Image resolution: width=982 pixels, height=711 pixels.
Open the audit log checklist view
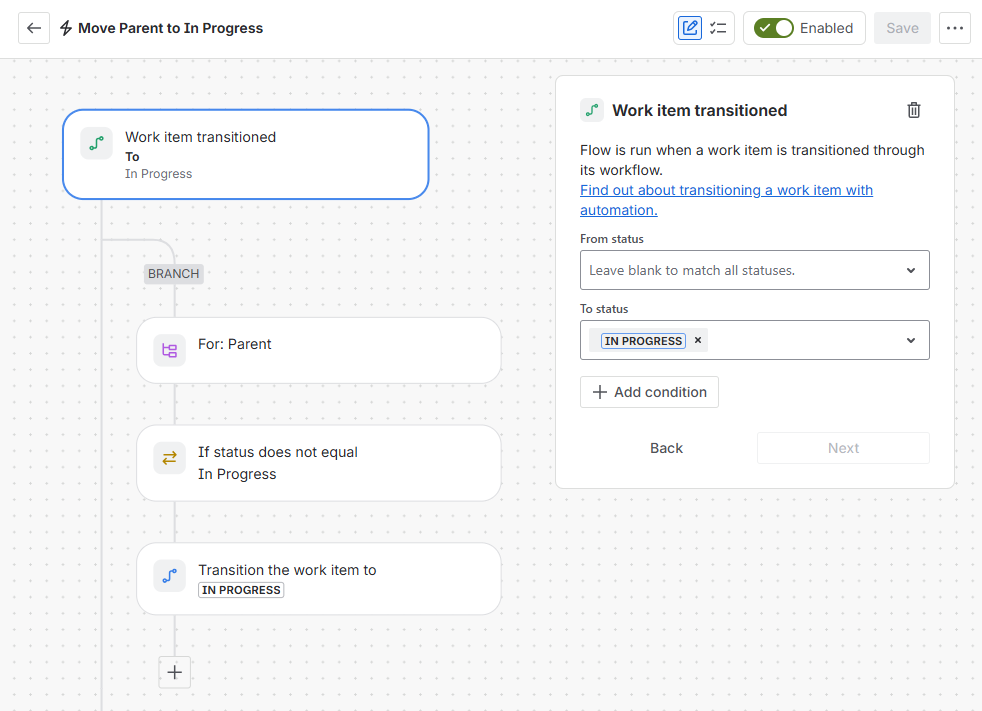718,28
